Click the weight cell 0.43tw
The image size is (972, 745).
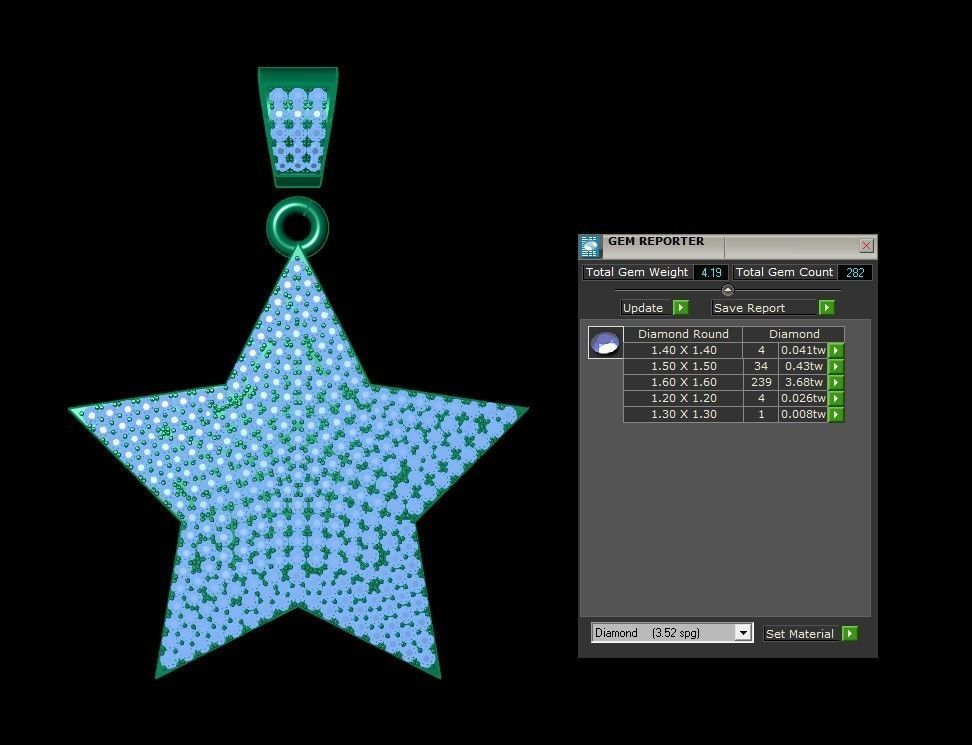803,366
